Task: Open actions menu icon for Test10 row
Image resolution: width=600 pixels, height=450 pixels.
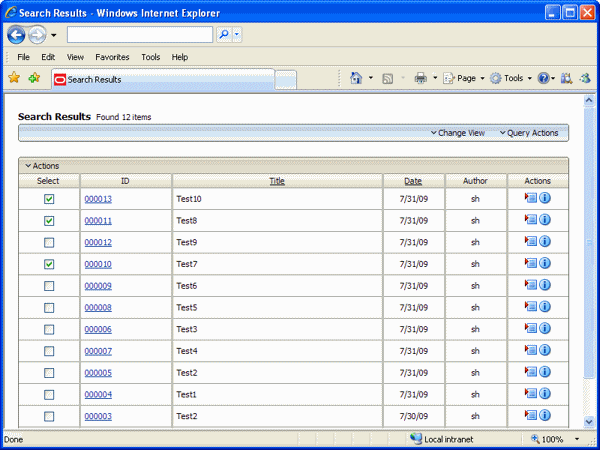Action: pos(531,198)
